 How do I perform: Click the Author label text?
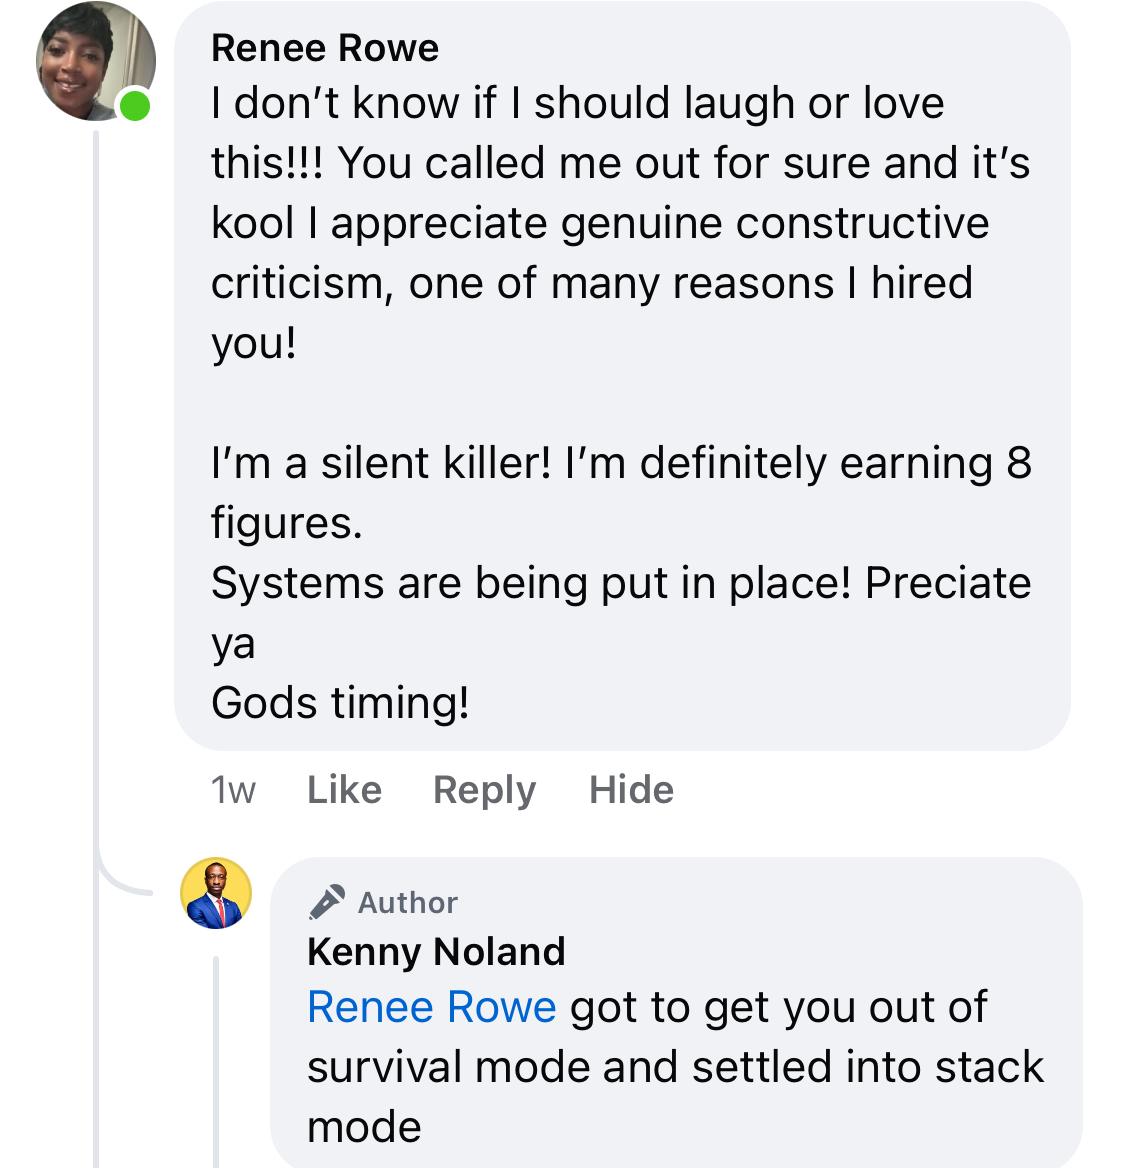point(408,903)
